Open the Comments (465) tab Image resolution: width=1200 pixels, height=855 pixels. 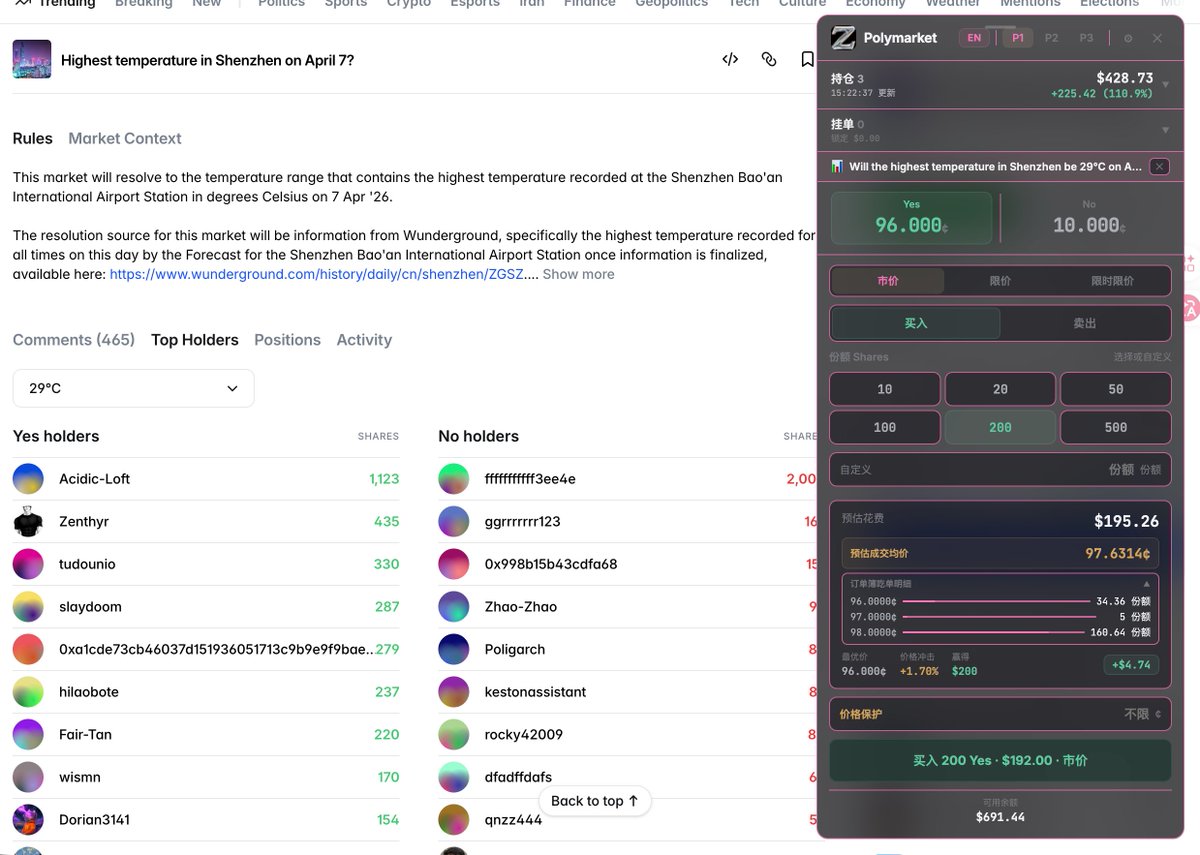tap(74, 340)
